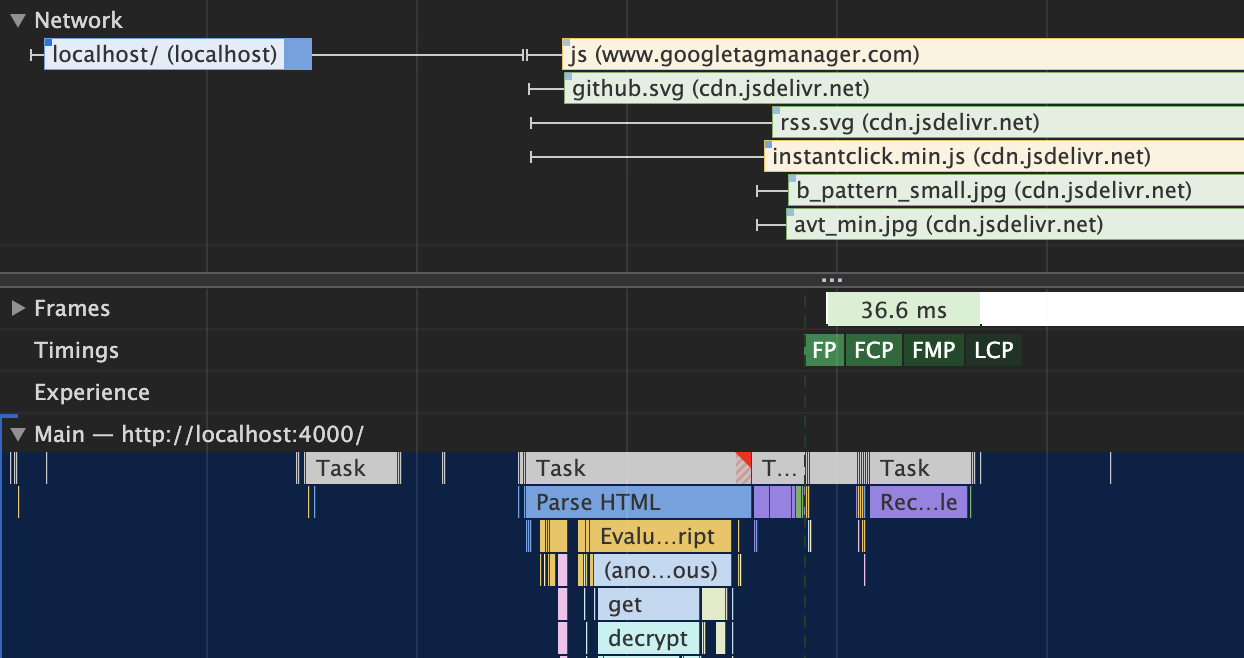
Task: Expand the Frames track
Action: click(x=17, y=309)
